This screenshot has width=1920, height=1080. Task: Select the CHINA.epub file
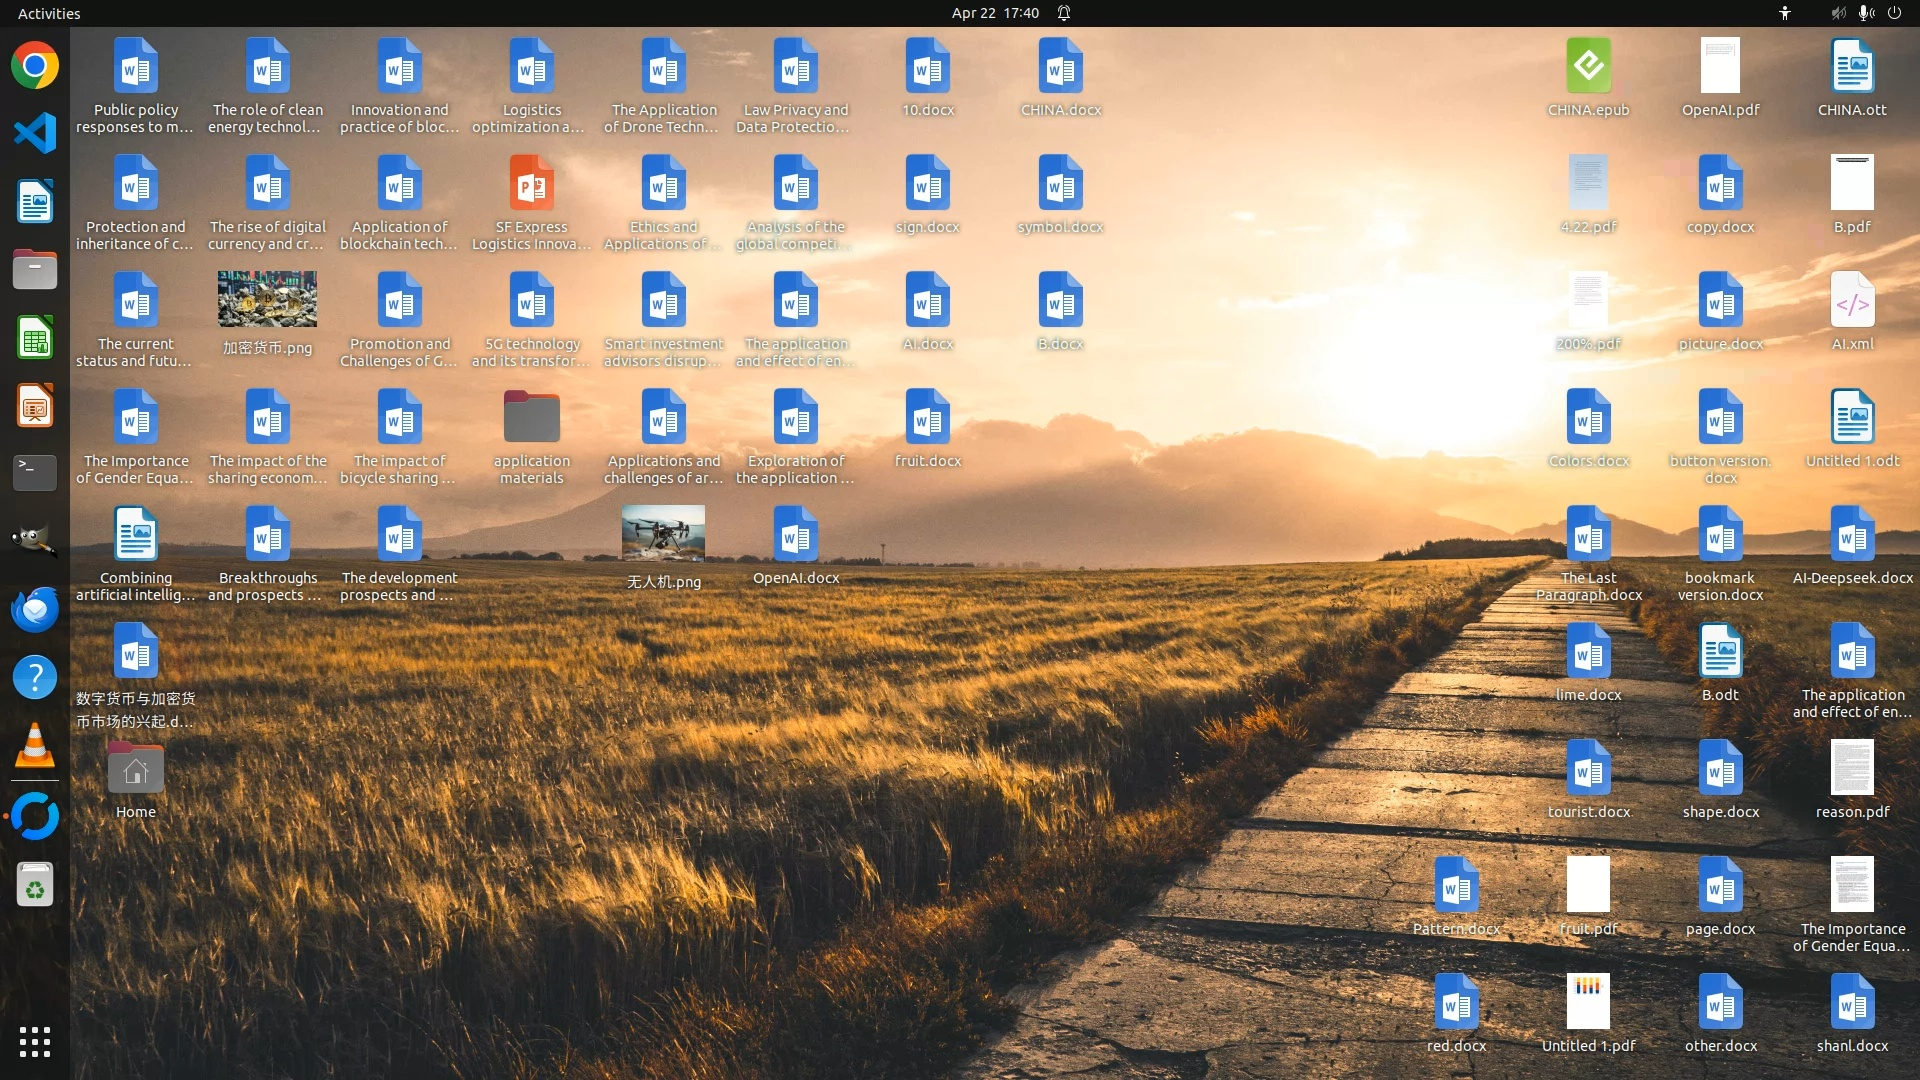pos(1588,67)
